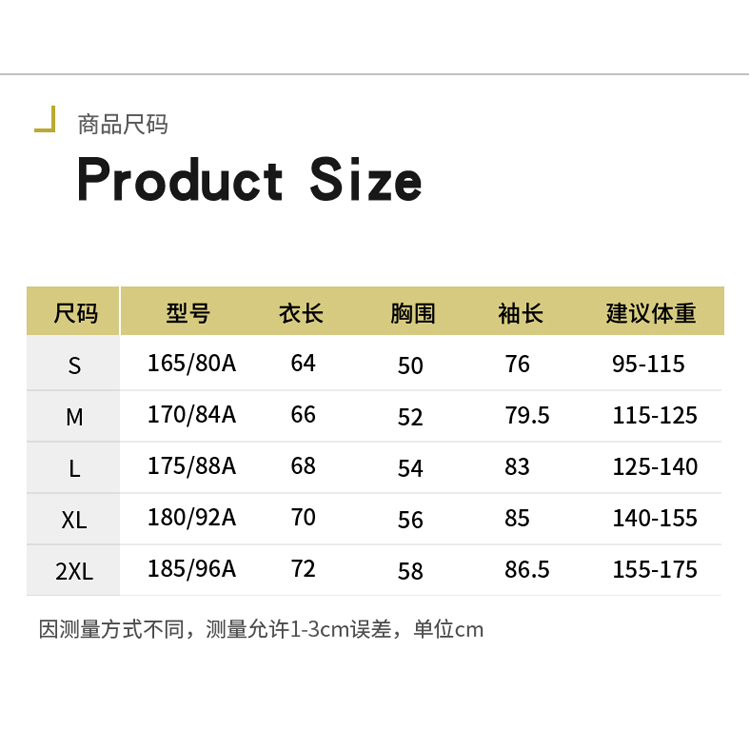Click sleeve length value 79.5
Screen dimensions: 750x750
527,415
